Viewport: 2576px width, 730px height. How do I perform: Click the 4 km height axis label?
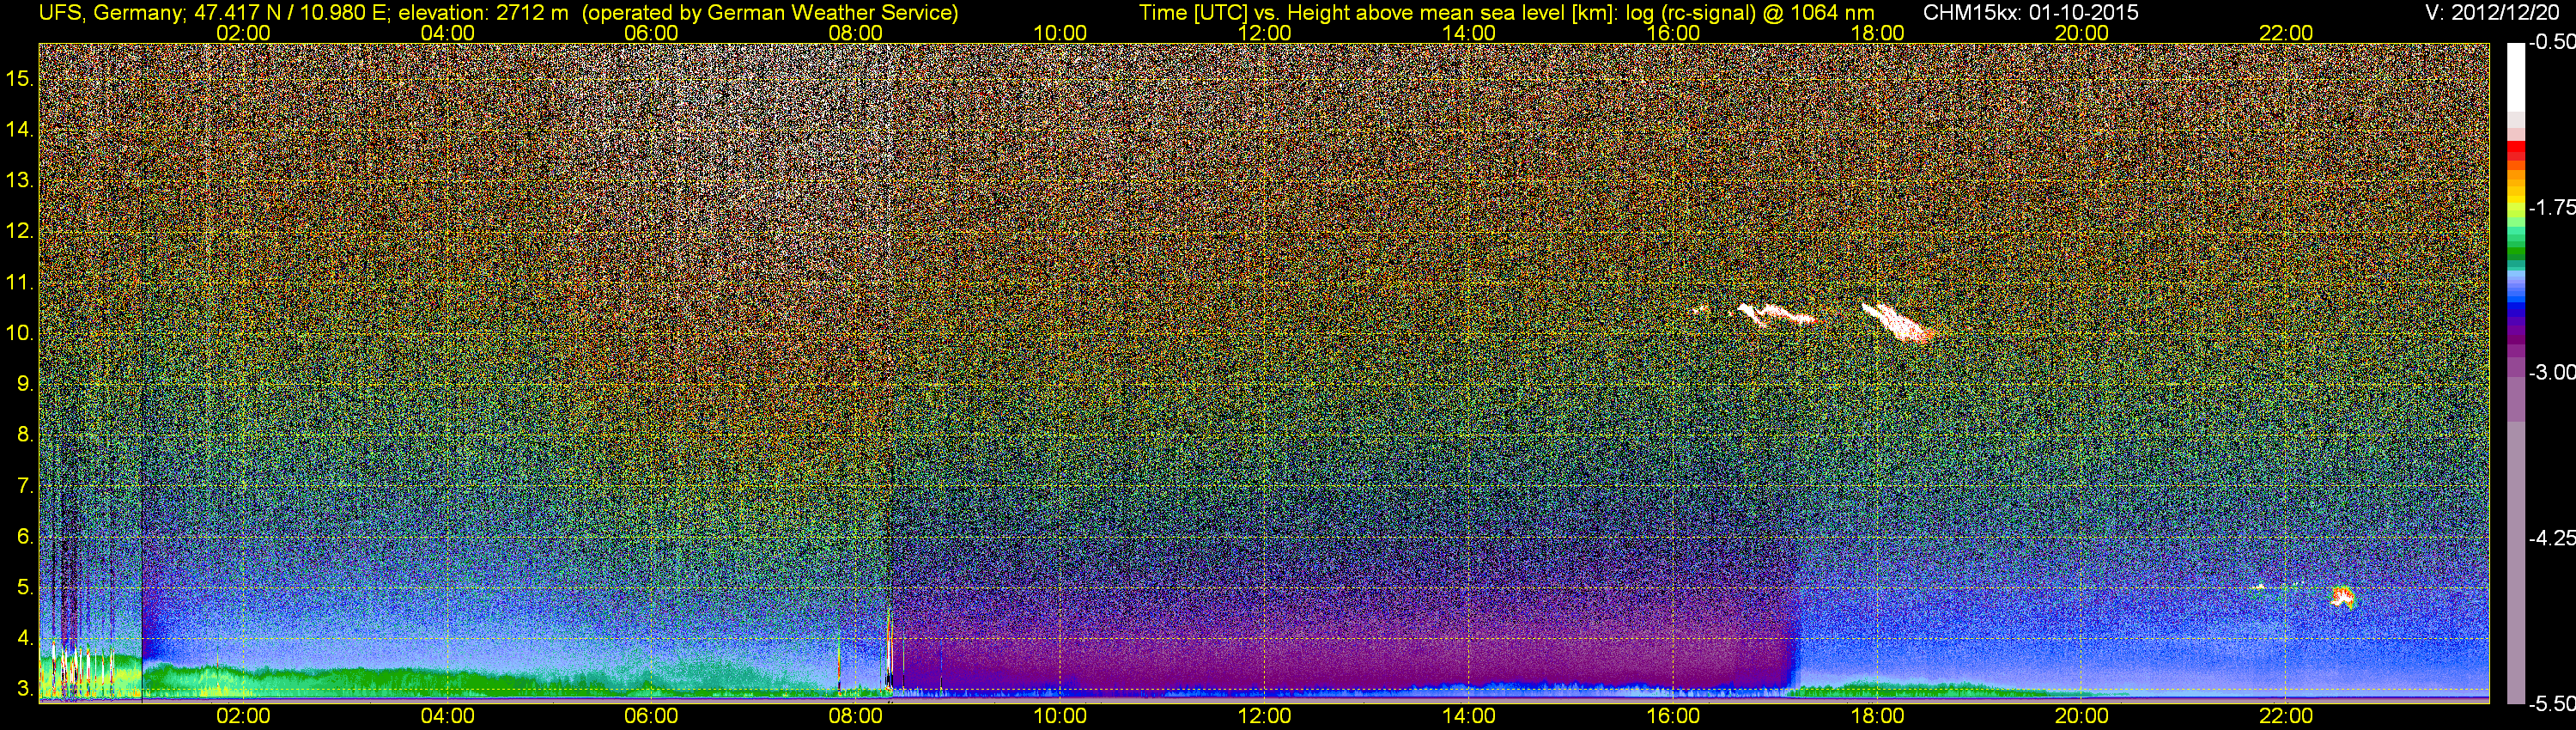pyautogui.click(x=24, y=638)
